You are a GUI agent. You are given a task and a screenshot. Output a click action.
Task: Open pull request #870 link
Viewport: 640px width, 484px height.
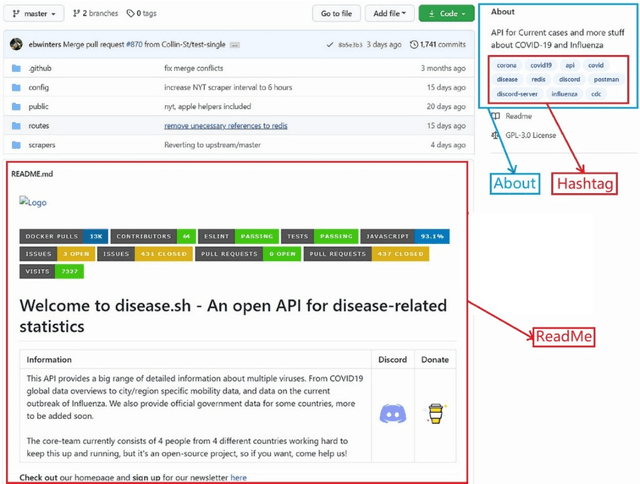click(x=134, y=44)
